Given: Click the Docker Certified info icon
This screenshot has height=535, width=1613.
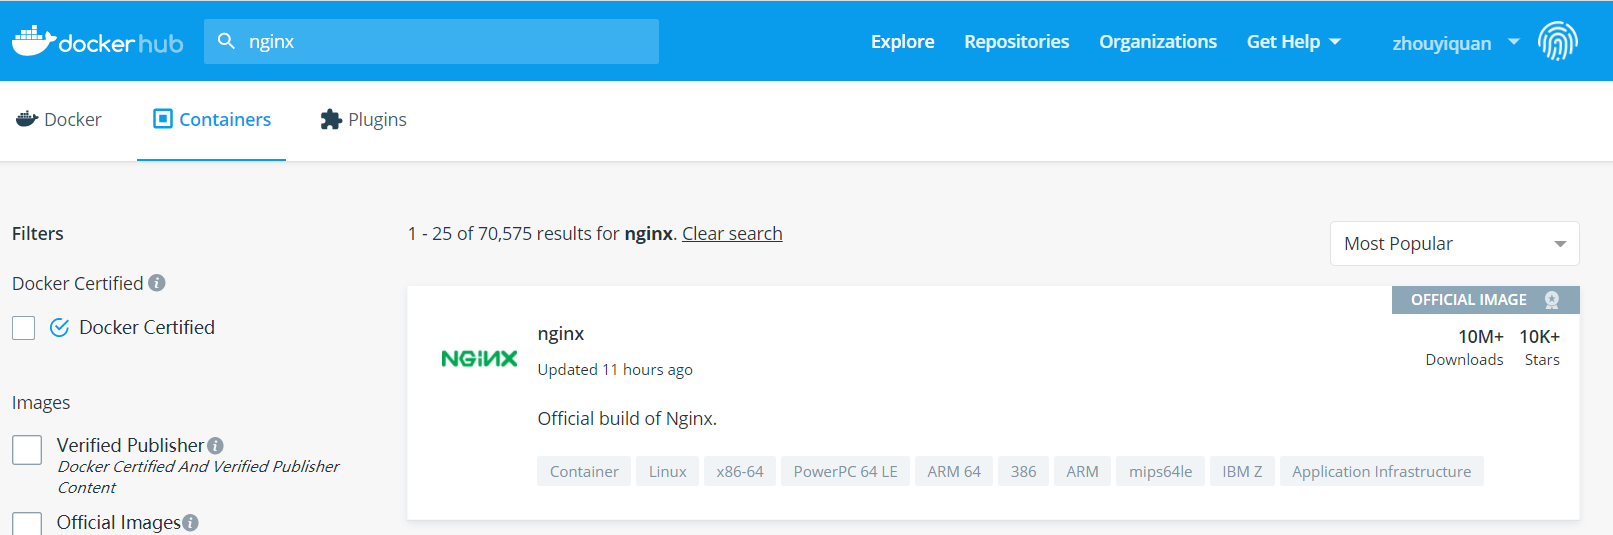Looking at the screenshot, I should point(157,283).
